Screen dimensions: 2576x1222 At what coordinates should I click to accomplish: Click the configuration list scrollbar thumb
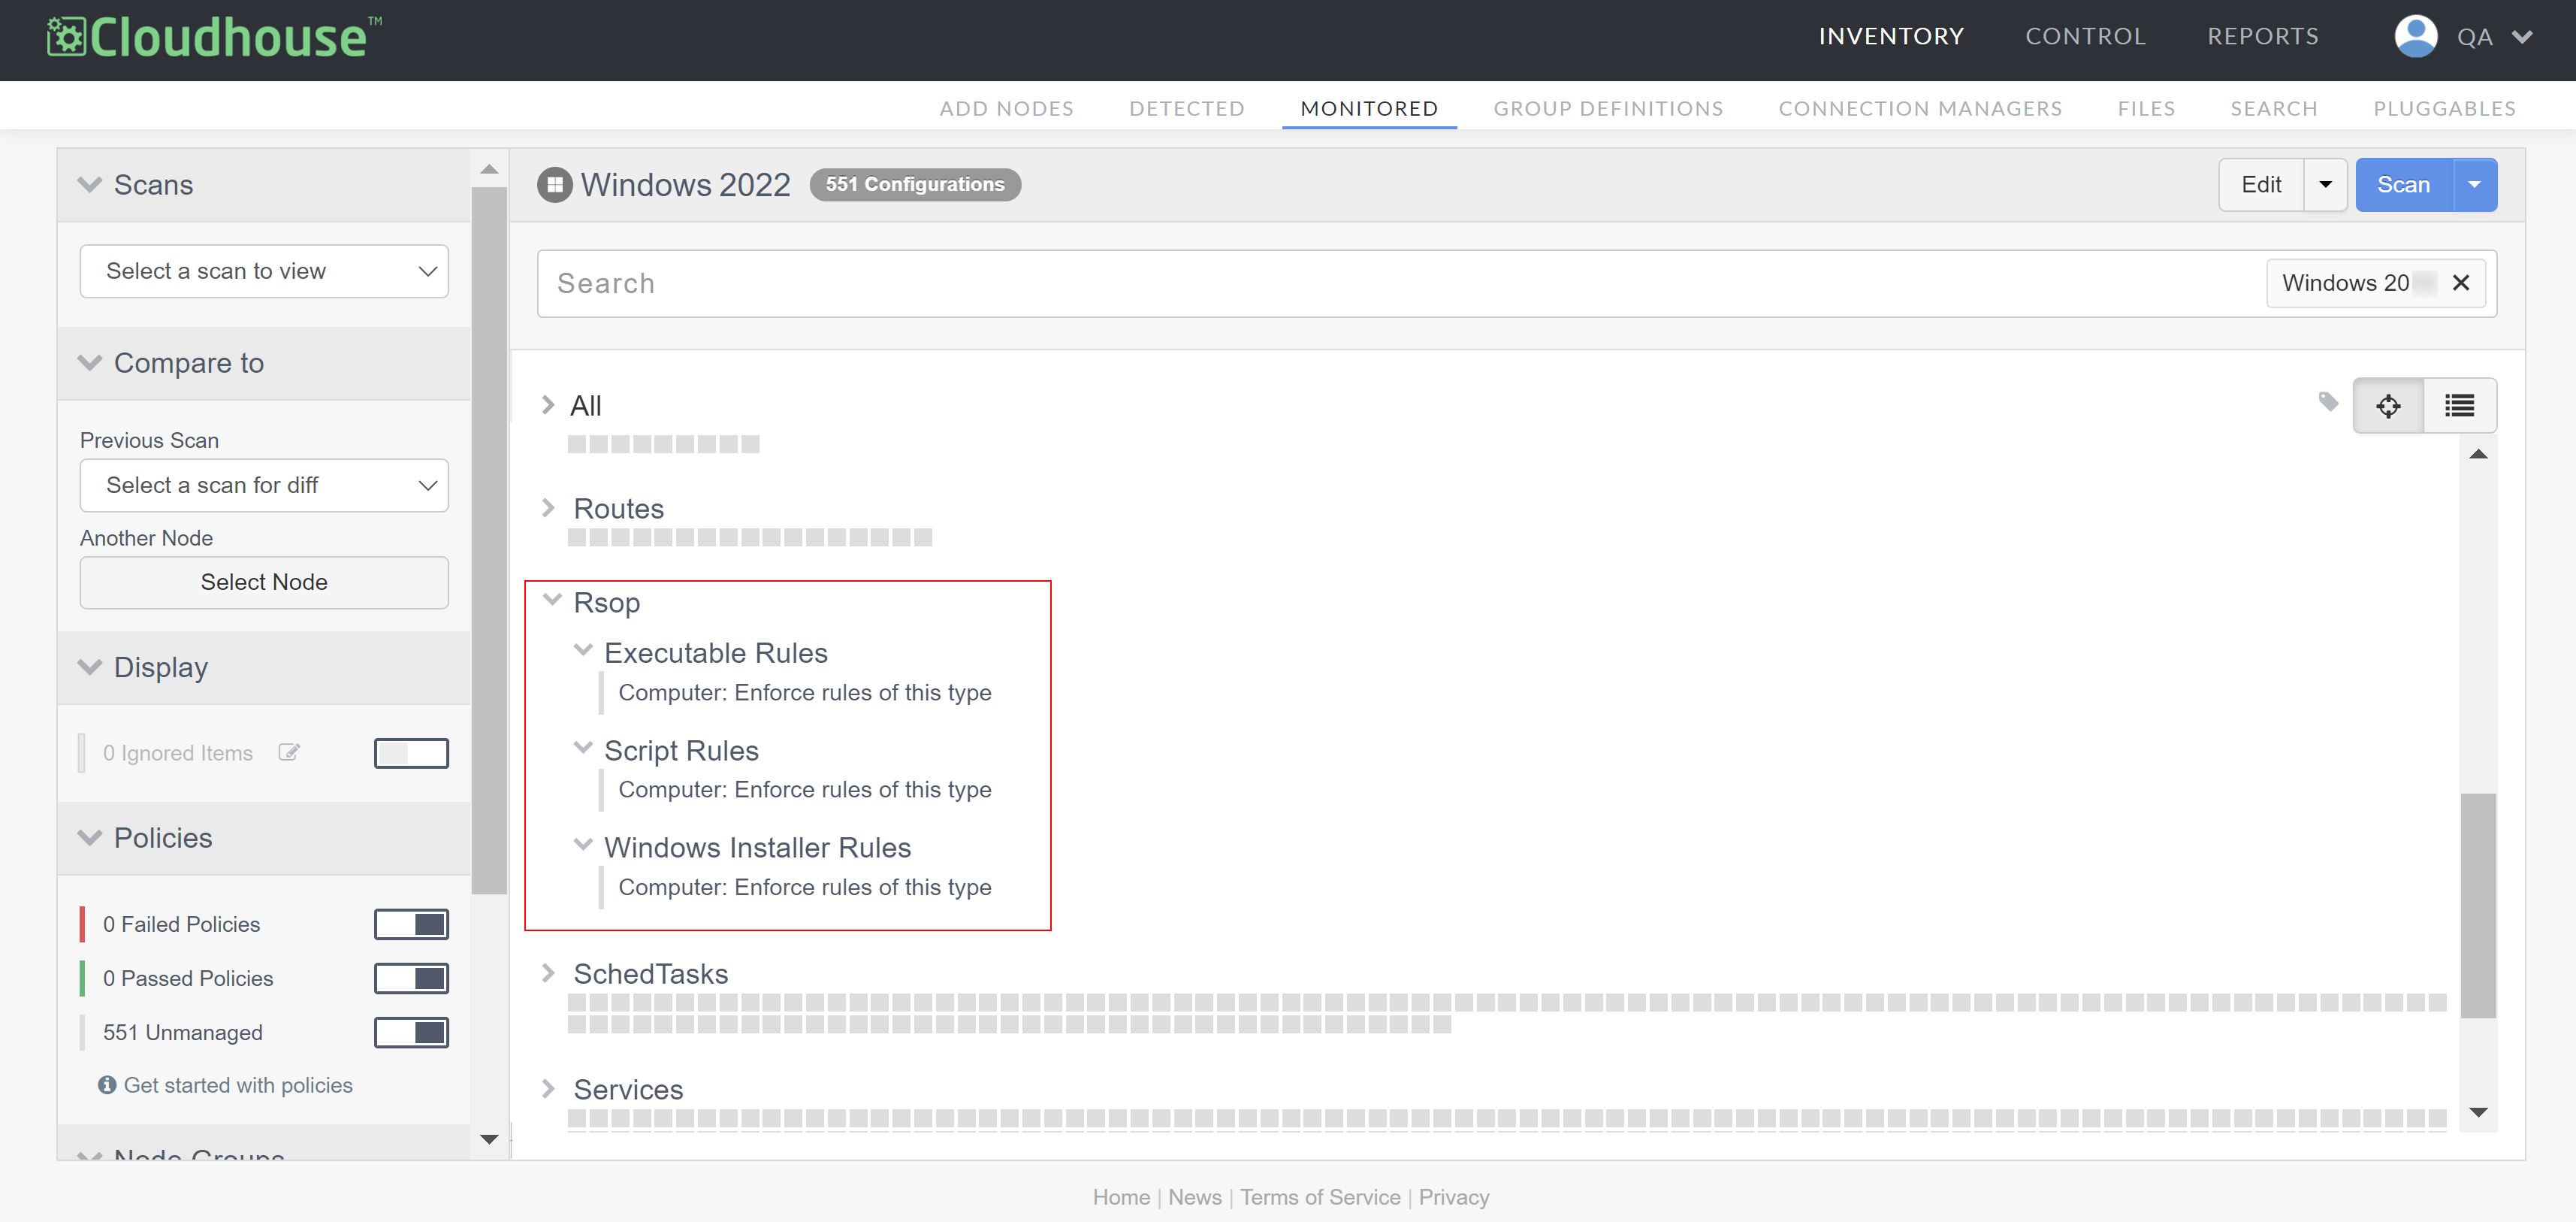2478,905
